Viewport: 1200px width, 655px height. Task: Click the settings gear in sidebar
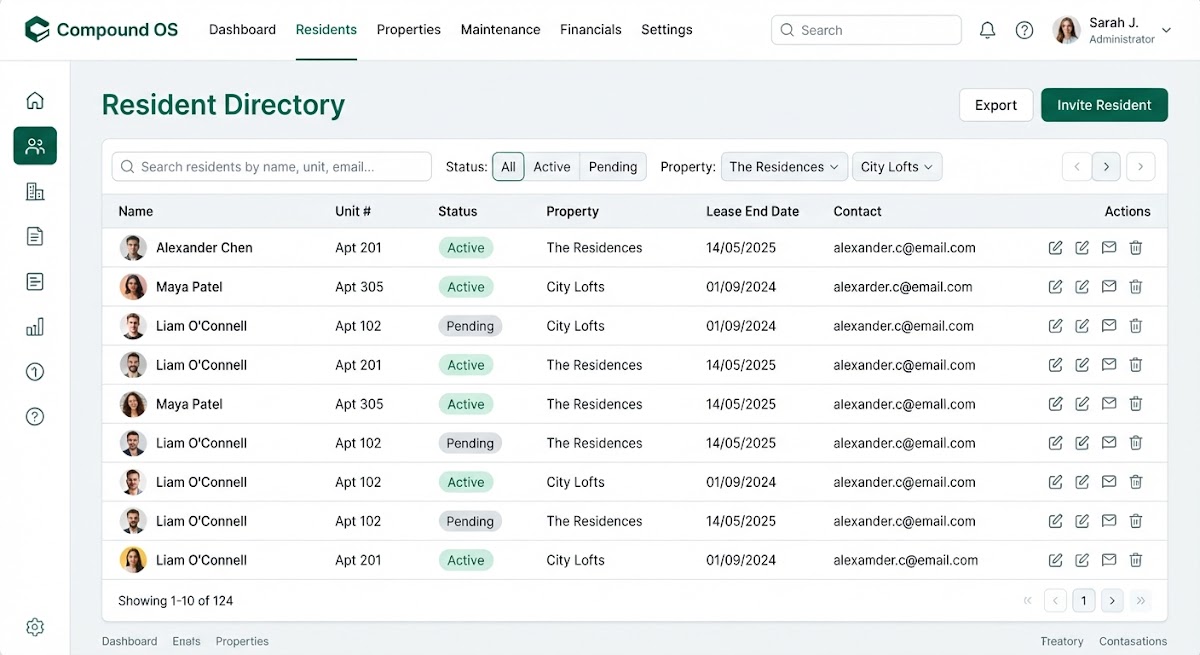35,627
